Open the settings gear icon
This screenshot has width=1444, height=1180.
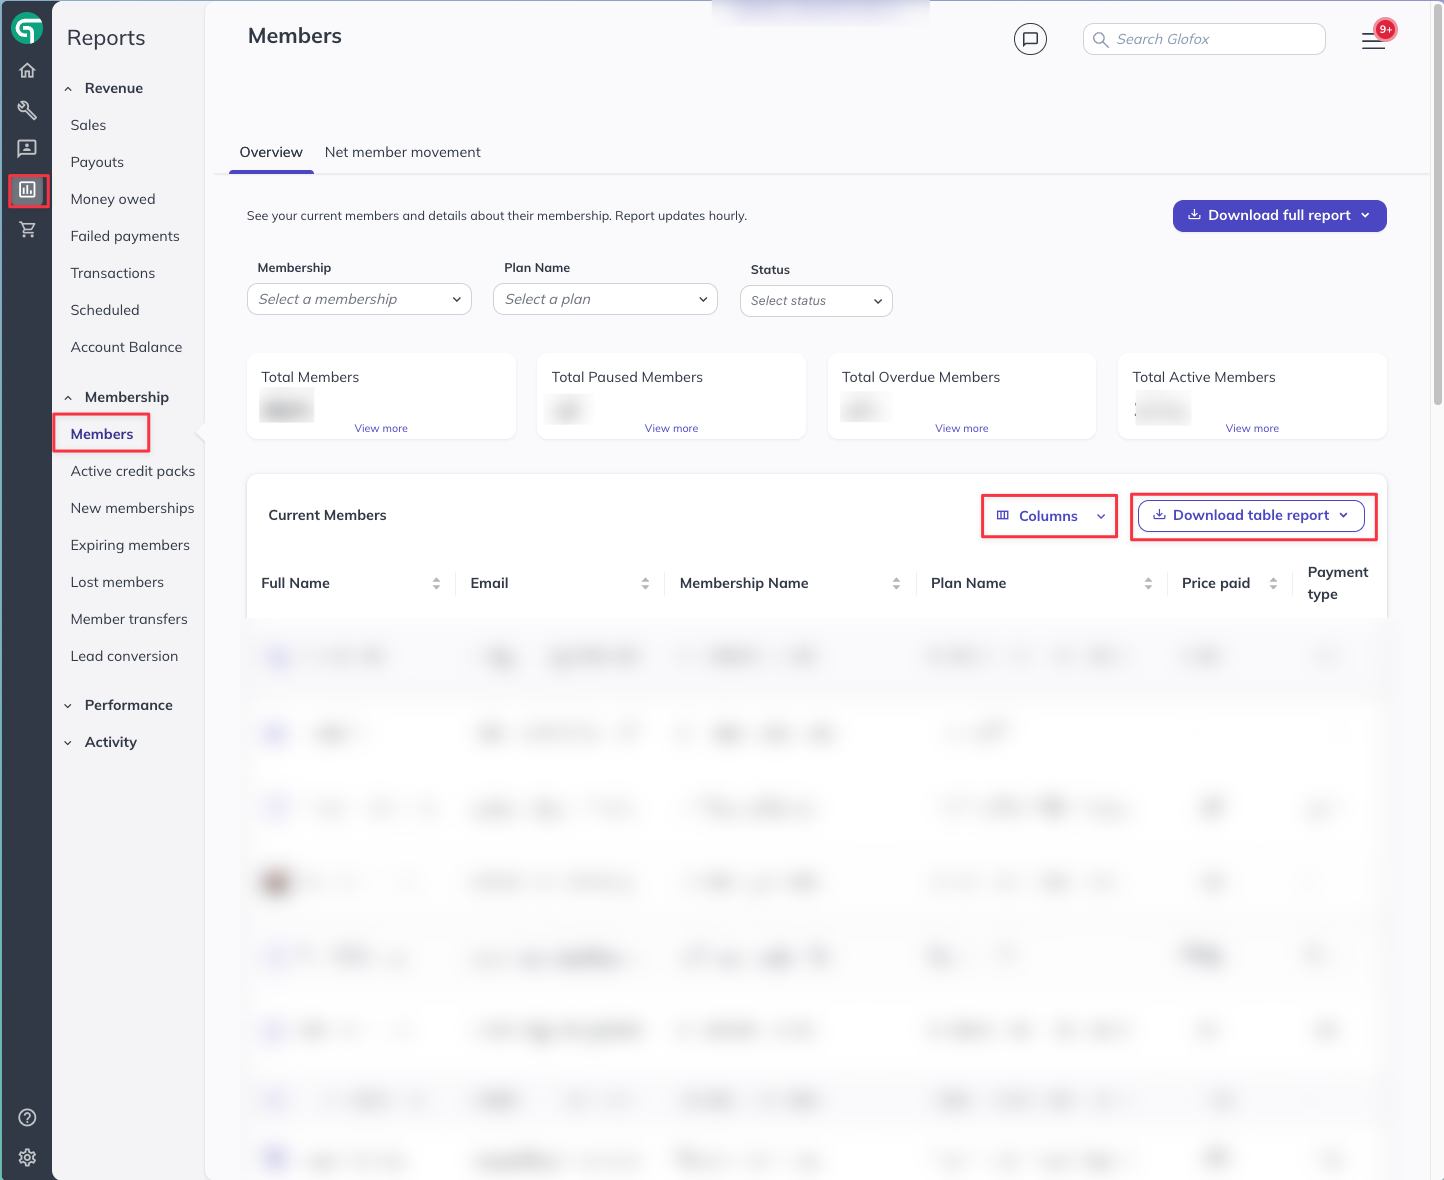pyautogui.click(x=27, y=1157)
